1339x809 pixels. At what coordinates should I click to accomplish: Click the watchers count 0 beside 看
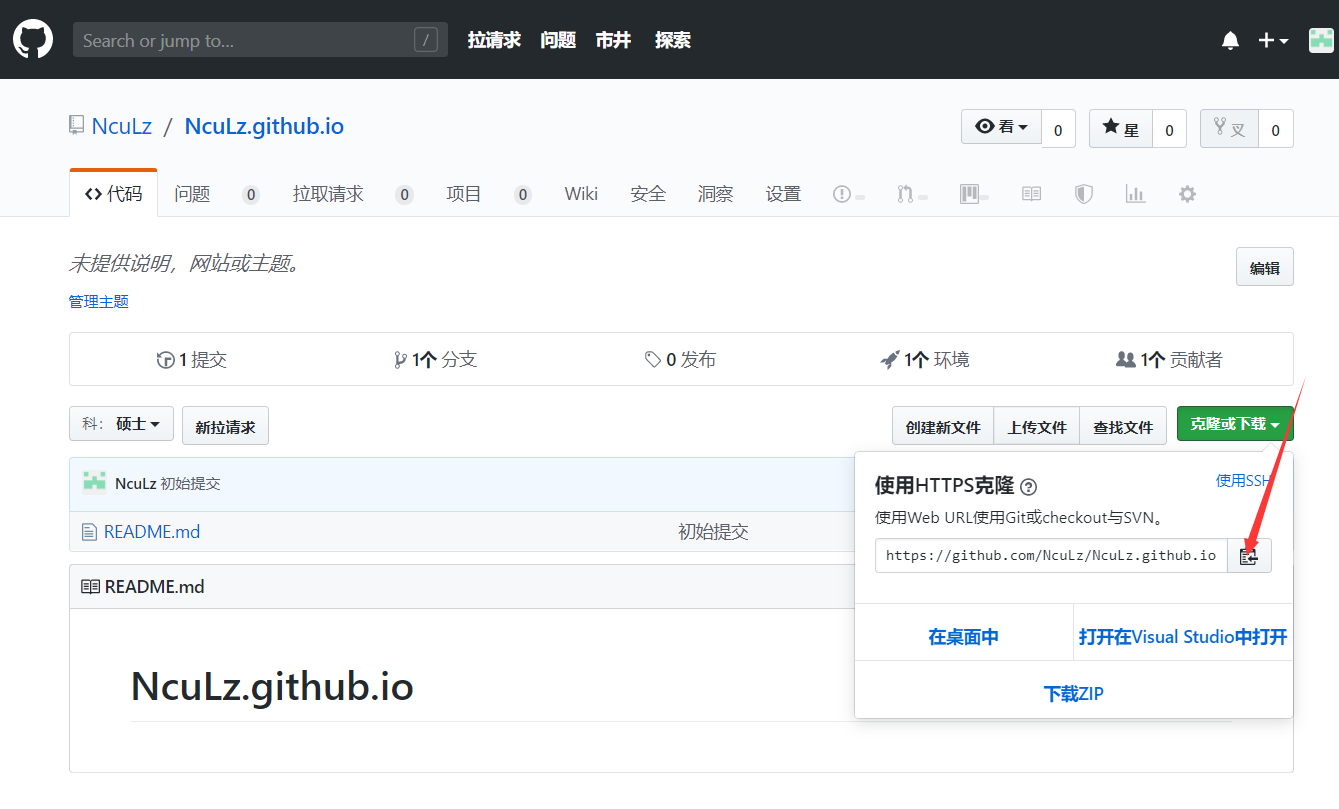tap(1058, 129)
